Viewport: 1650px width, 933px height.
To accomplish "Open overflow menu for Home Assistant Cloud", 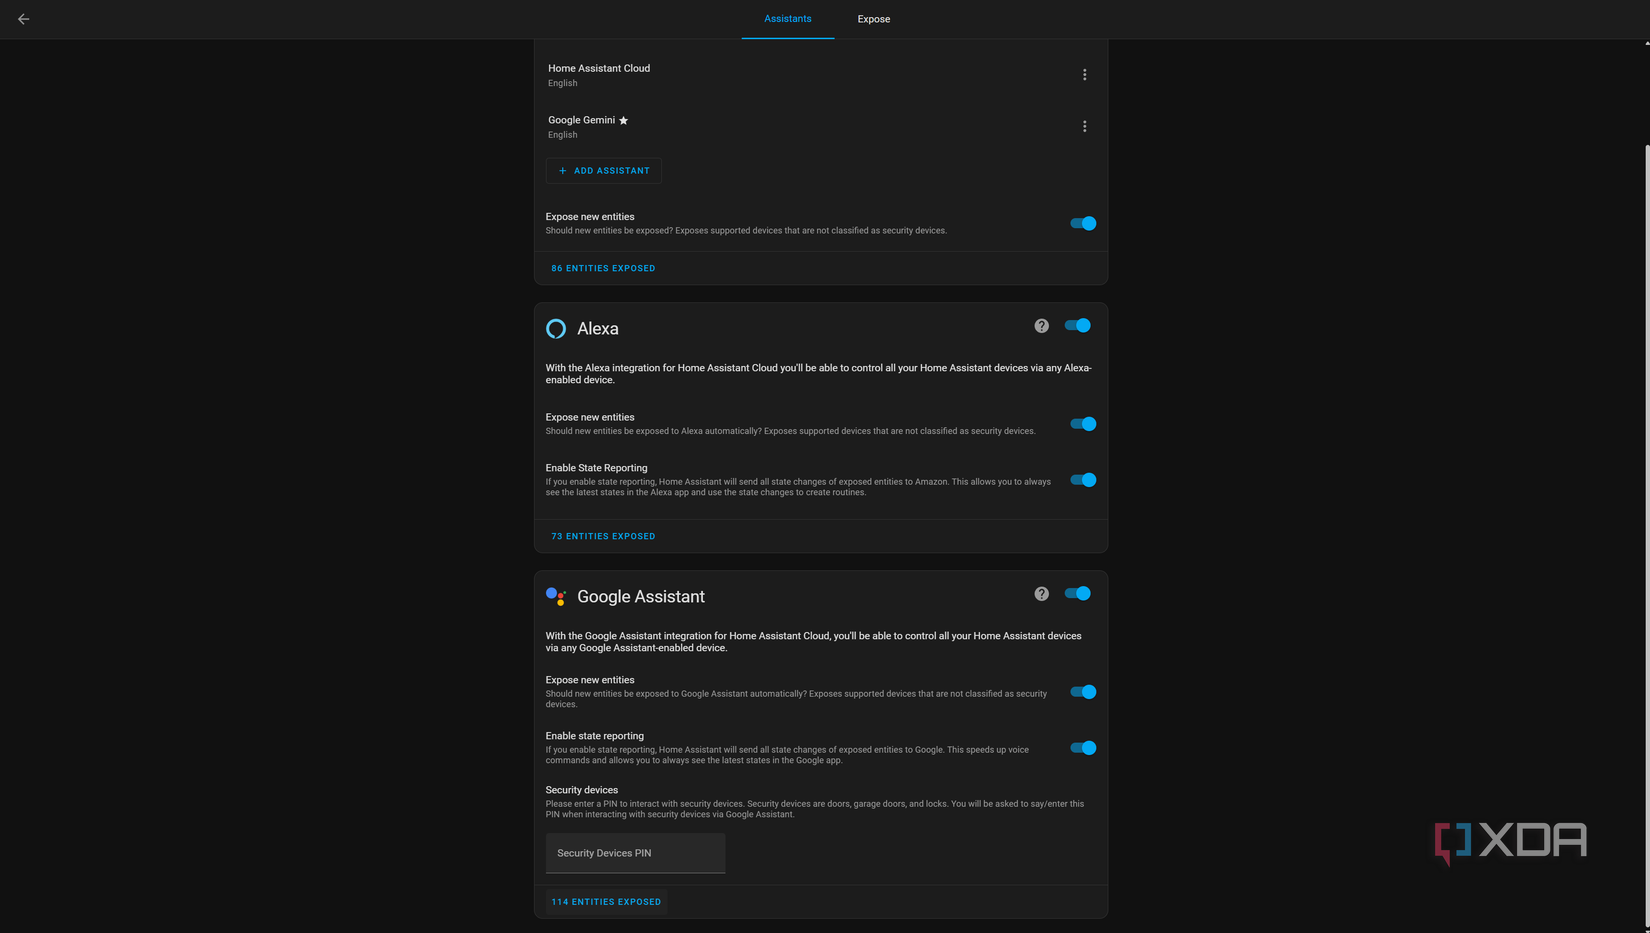I will [x=1084, y=74].
